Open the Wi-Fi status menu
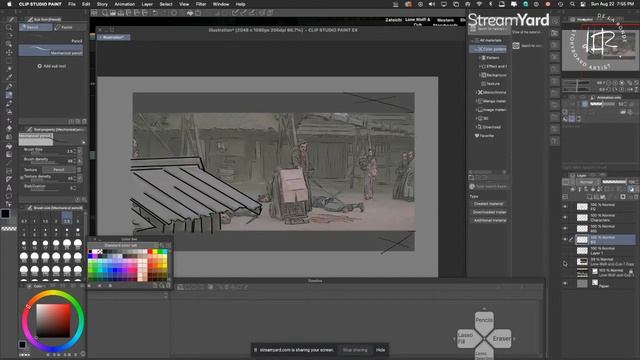The image size is (640, 360). tap(479, 4)
